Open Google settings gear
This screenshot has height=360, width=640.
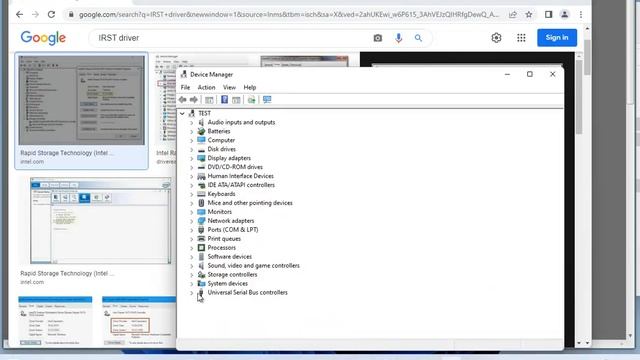(496, 38)
